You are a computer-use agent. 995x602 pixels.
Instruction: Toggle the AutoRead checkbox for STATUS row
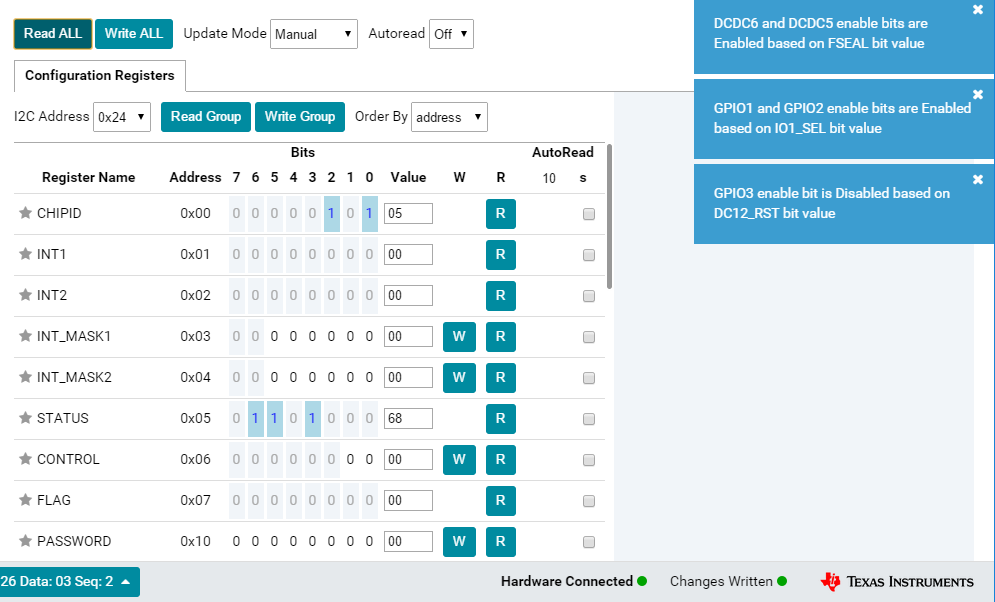[589, 419]
